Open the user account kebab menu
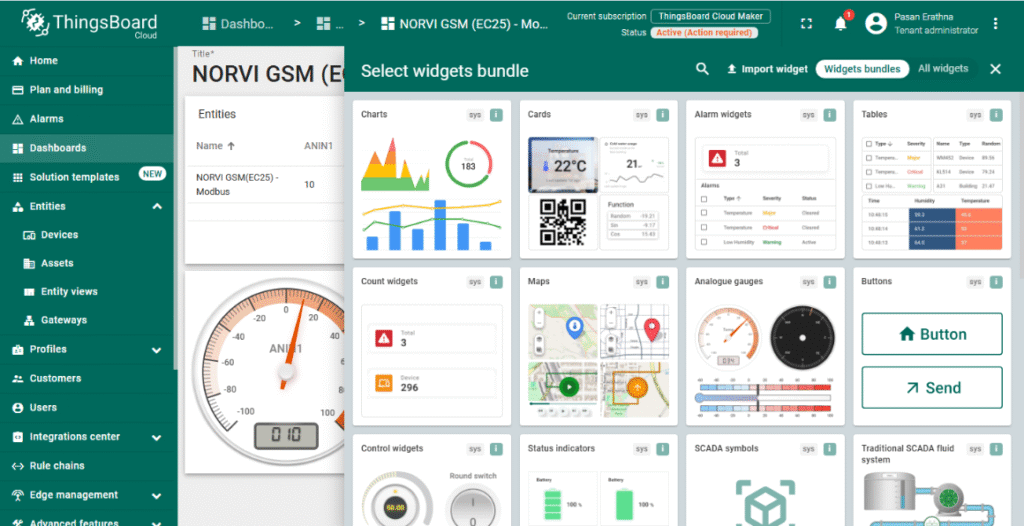The width and height of the screenshot is (1024, 526). tap(995, 23)
